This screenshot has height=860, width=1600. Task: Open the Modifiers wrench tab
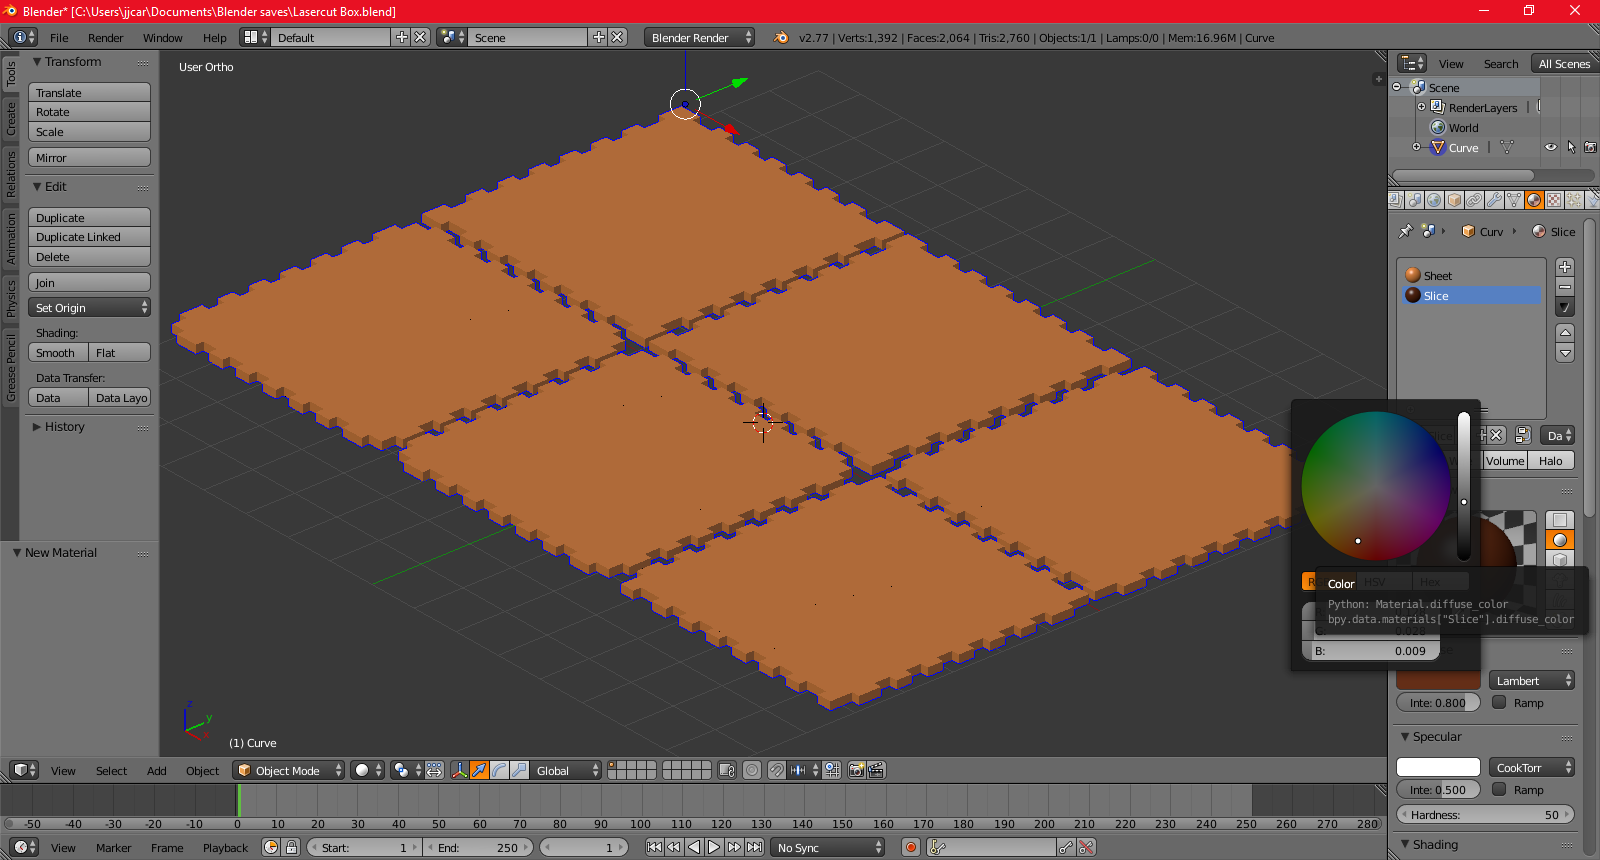pos(1495,200)
